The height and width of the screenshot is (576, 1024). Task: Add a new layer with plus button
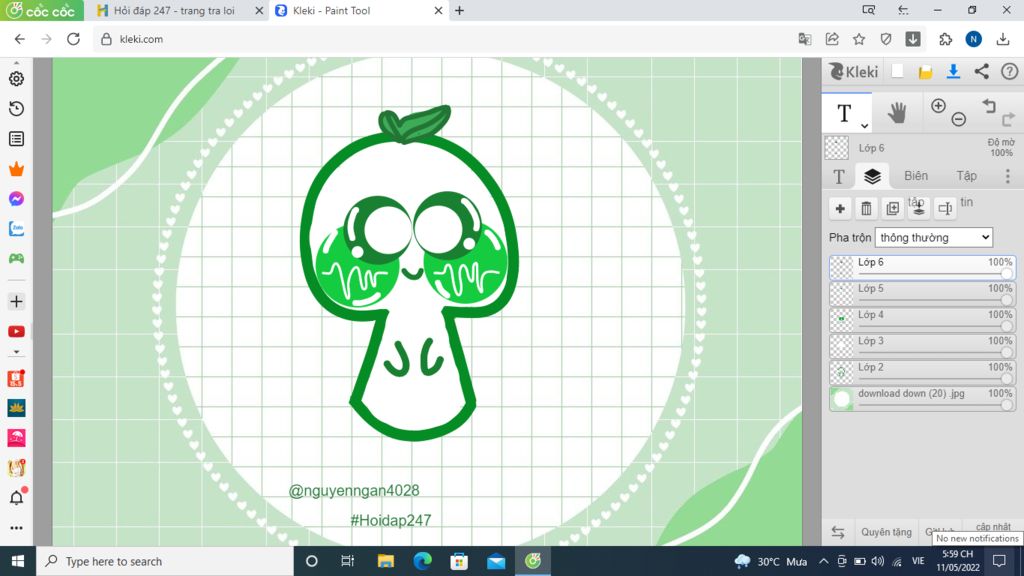pos(840,208)
